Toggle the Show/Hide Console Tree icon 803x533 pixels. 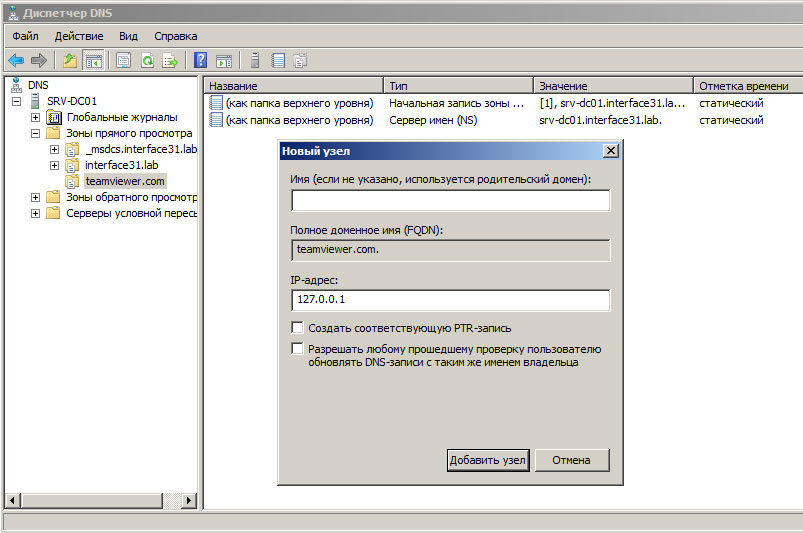93,60
